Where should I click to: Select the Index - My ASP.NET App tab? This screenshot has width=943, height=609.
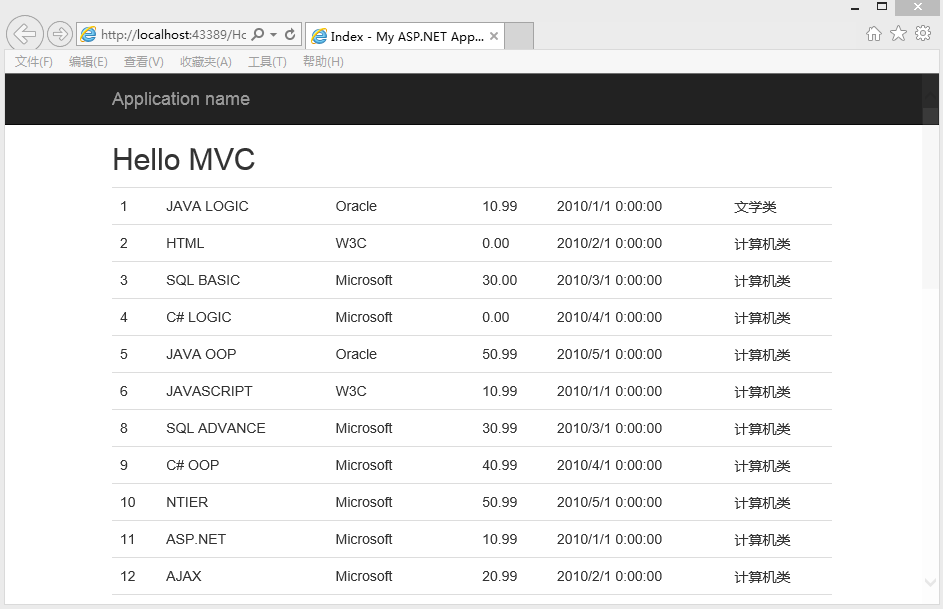click(405, 36)
